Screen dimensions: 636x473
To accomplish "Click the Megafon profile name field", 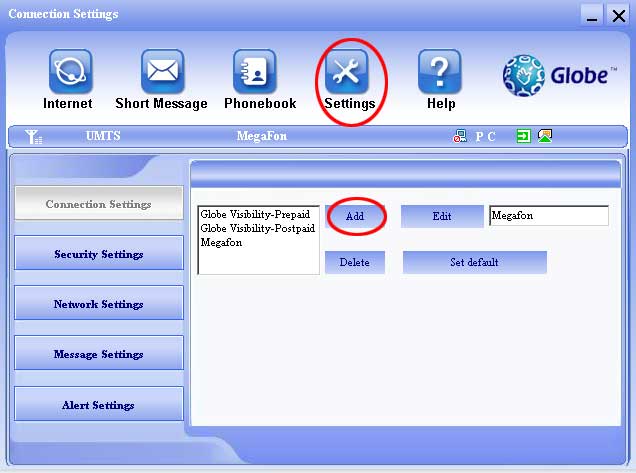I will 549,215.
